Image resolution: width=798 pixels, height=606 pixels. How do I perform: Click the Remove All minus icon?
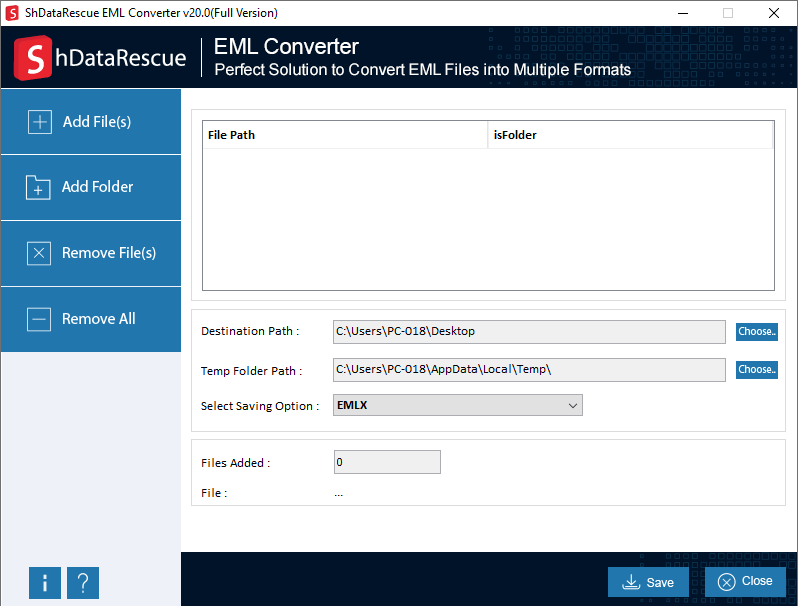[x=39, y=319]
